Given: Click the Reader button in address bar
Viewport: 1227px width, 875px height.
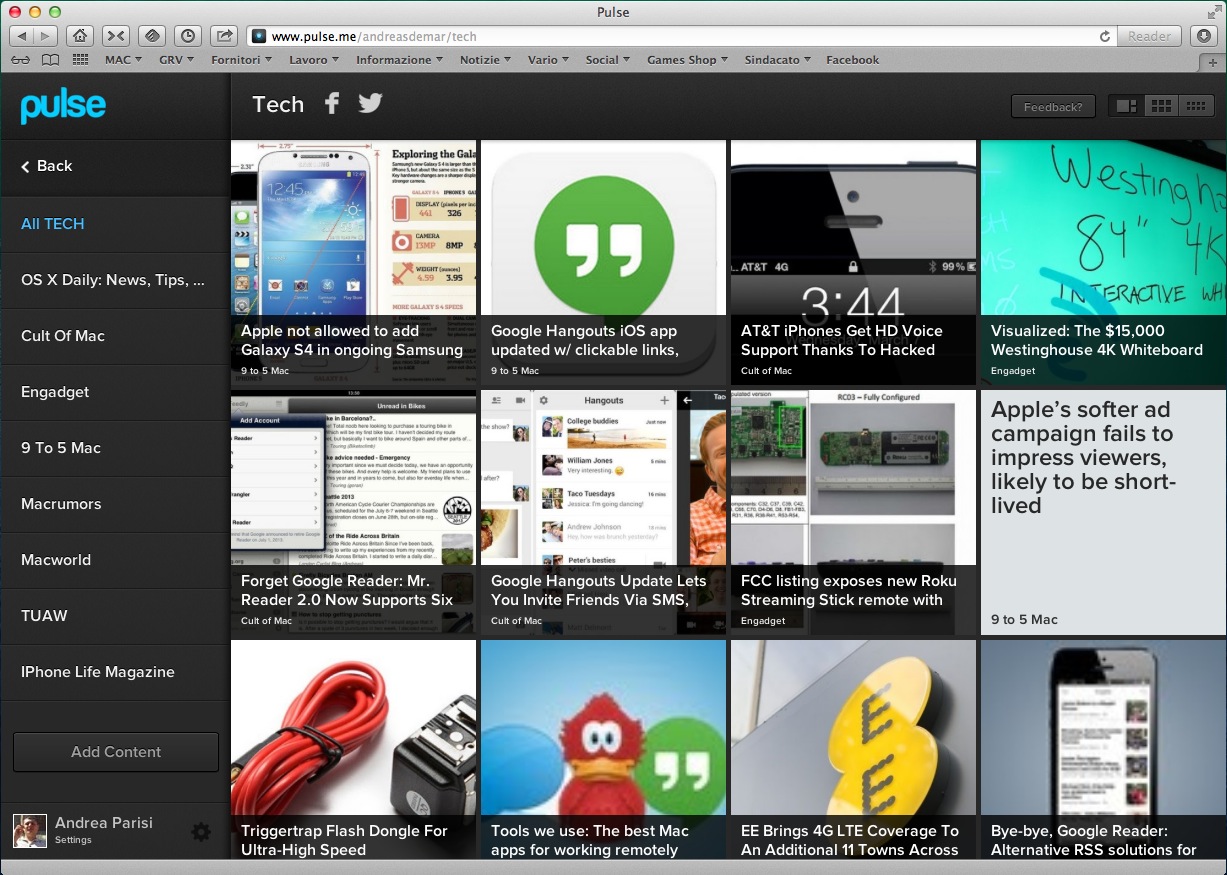Looking at the screenshot, I should click(1149, 36).
